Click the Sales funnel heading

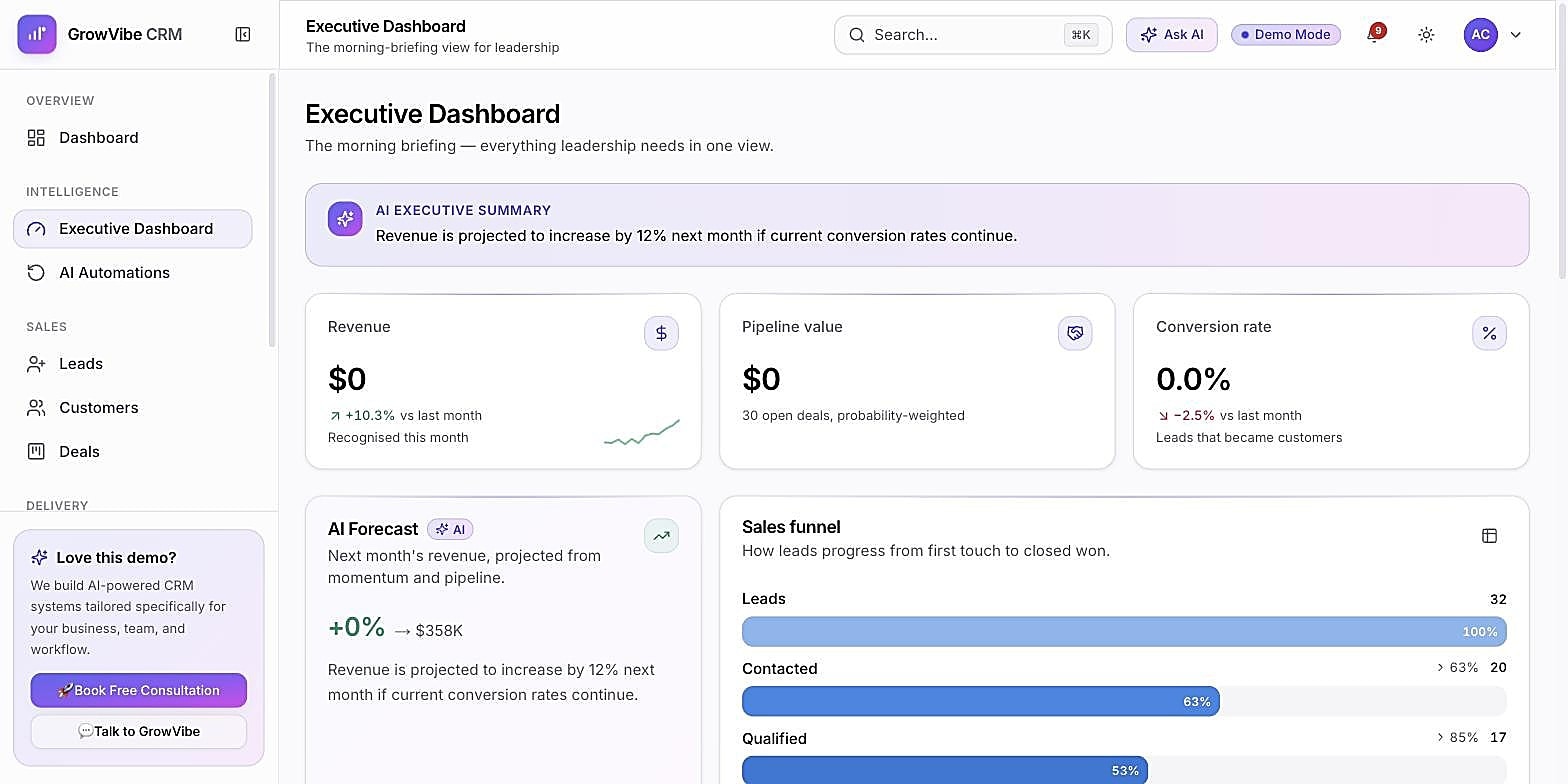click(x=791, y=527)
